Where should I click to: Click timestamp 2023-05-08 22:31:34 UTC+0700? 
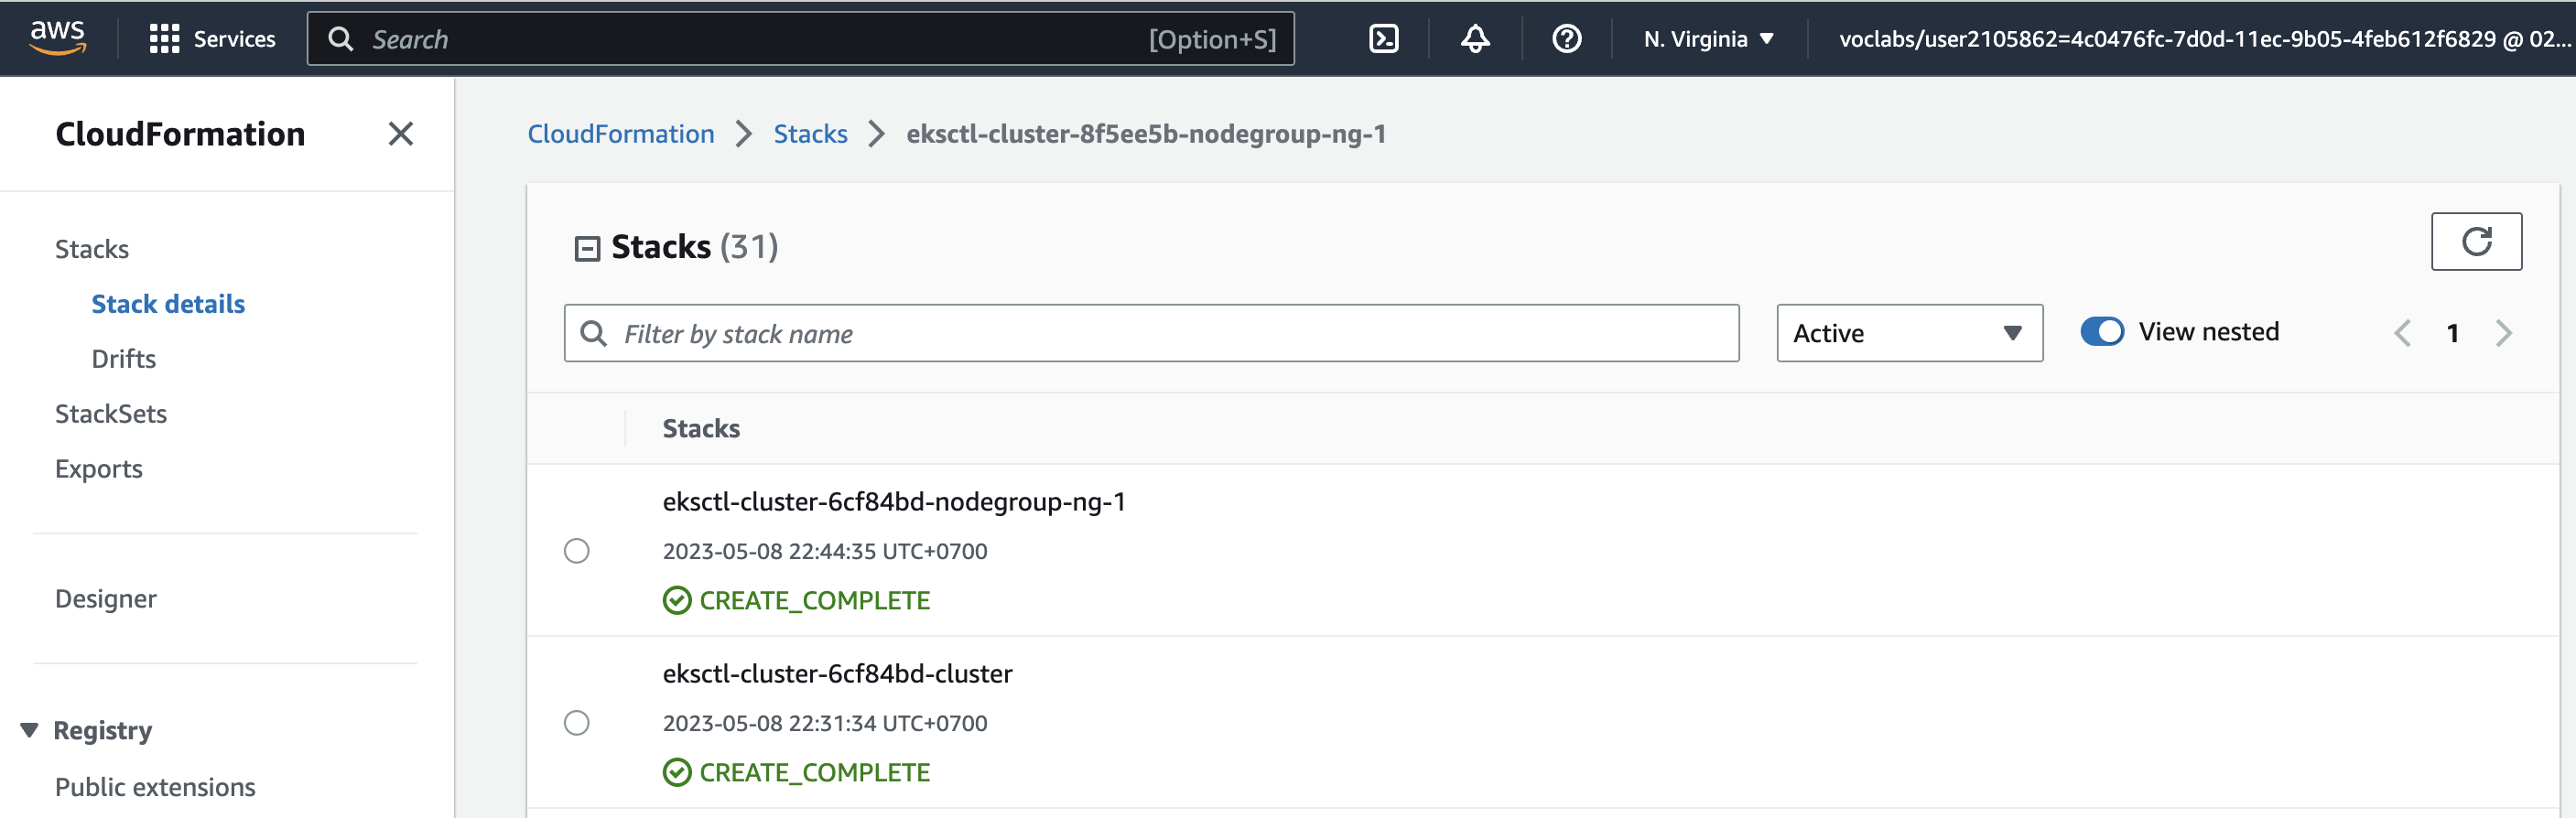(825, 723)
